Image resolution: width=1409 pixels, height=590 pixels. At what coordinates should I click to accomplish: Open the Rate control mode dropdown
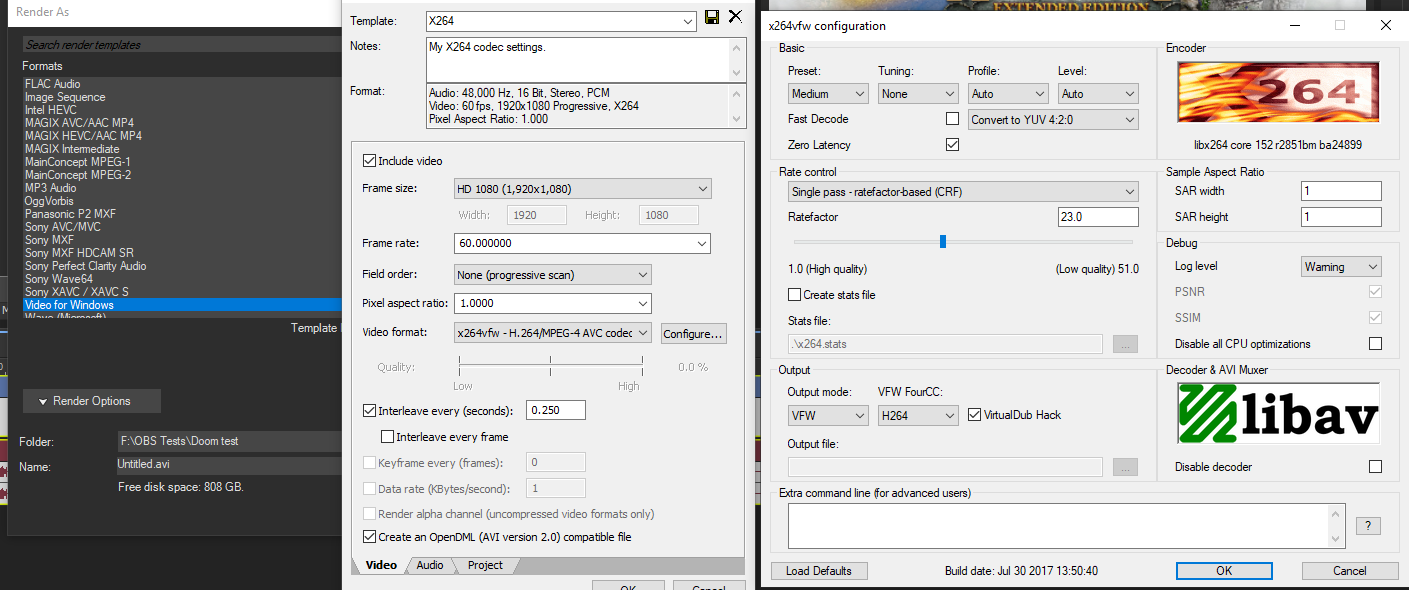(x=963, y=191)
